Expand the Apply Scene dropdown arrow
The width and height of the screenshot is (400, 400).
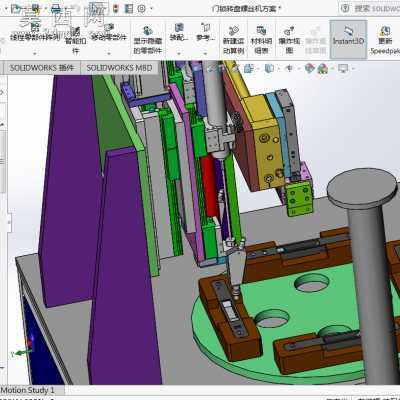(x=332, y=69)
